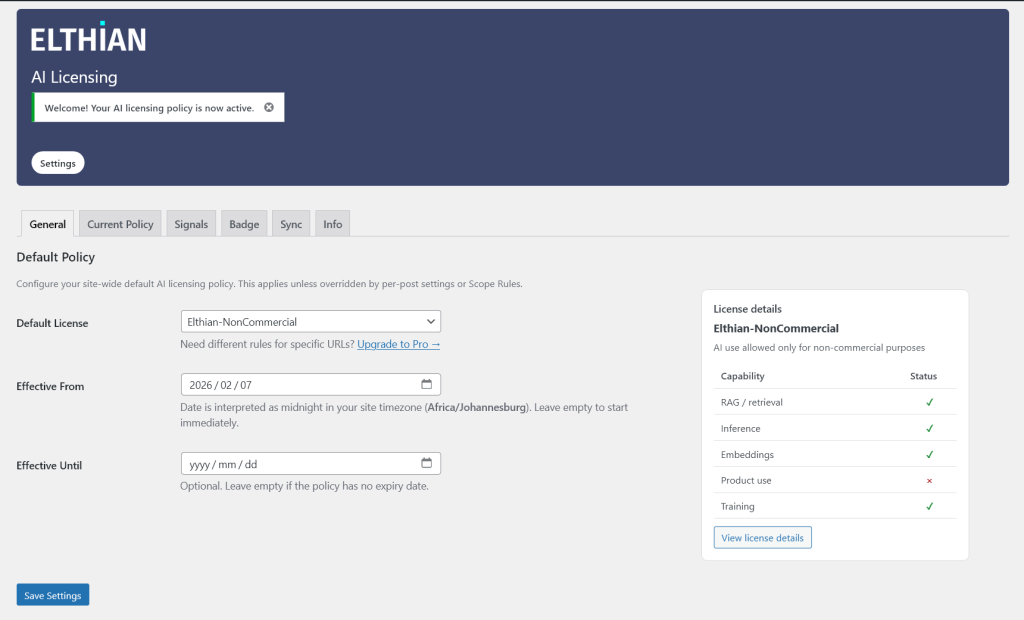Click the Settings pill button in the header
Viewport: 1024px width, 620px height.
tap(58, 163)
